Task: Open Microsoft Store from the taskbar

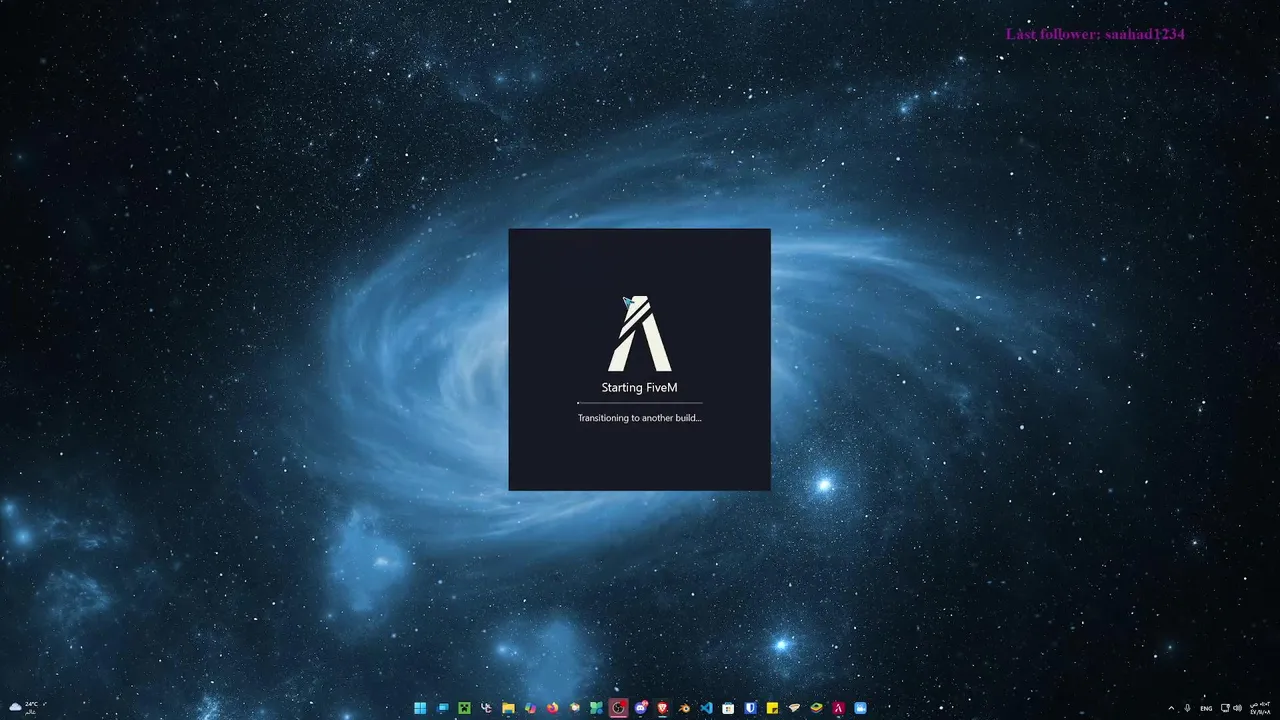Action: (728, 708)
